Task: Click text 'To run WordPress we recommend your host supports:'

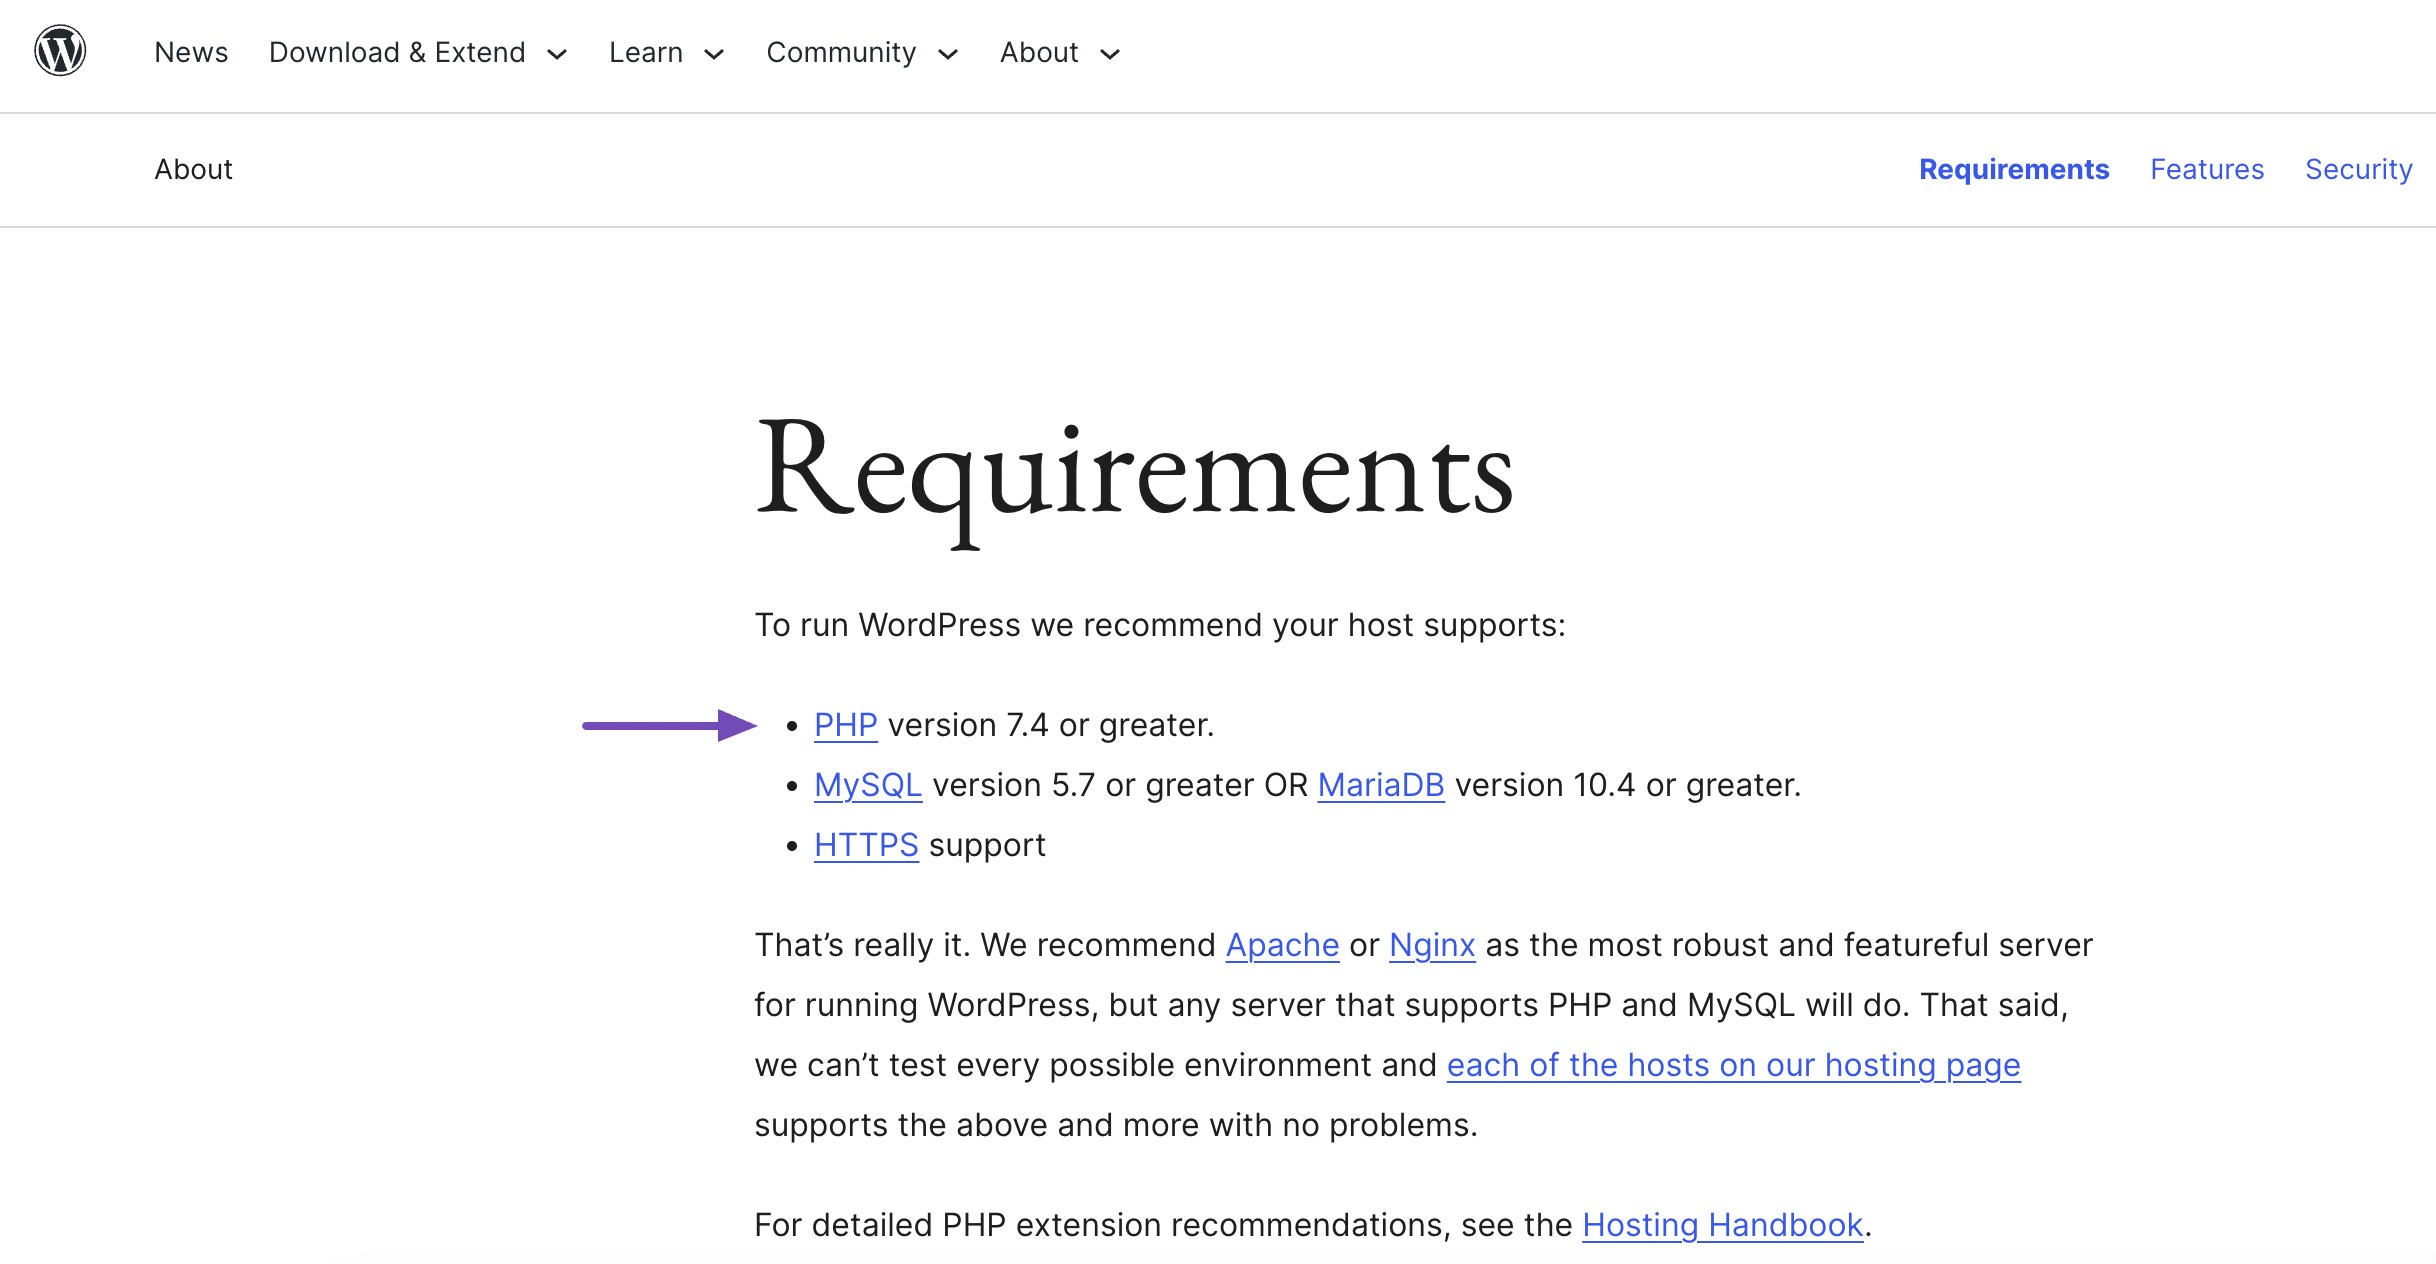Action: click(x=1160, y=625)
